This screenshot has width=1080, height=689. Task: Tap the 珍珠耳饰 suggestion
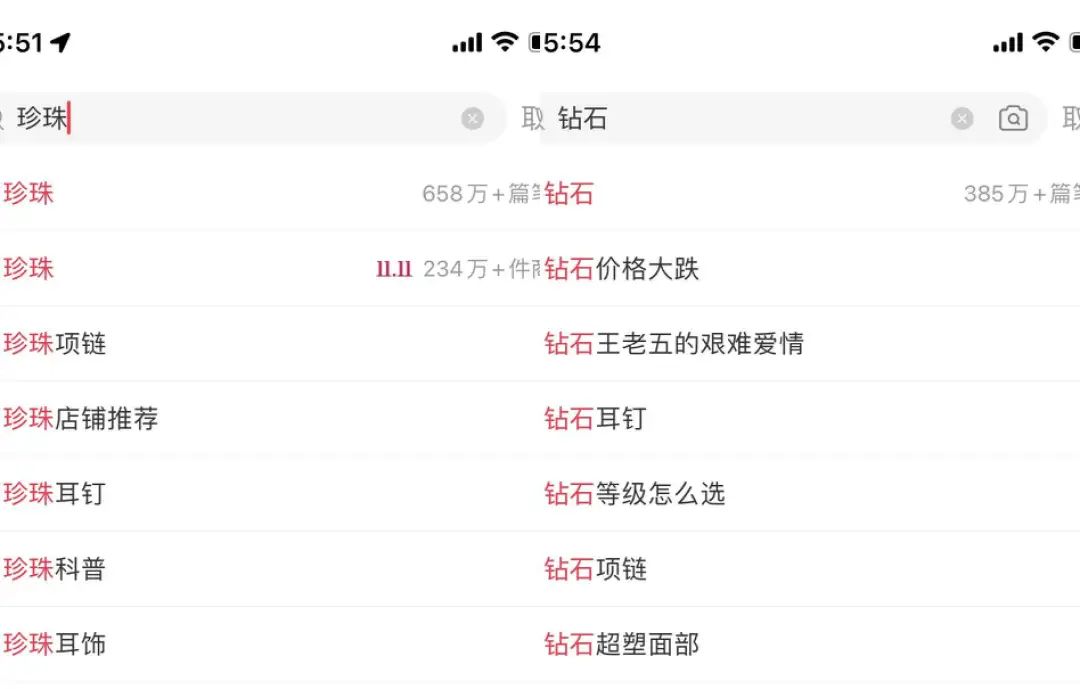[56, 644]
